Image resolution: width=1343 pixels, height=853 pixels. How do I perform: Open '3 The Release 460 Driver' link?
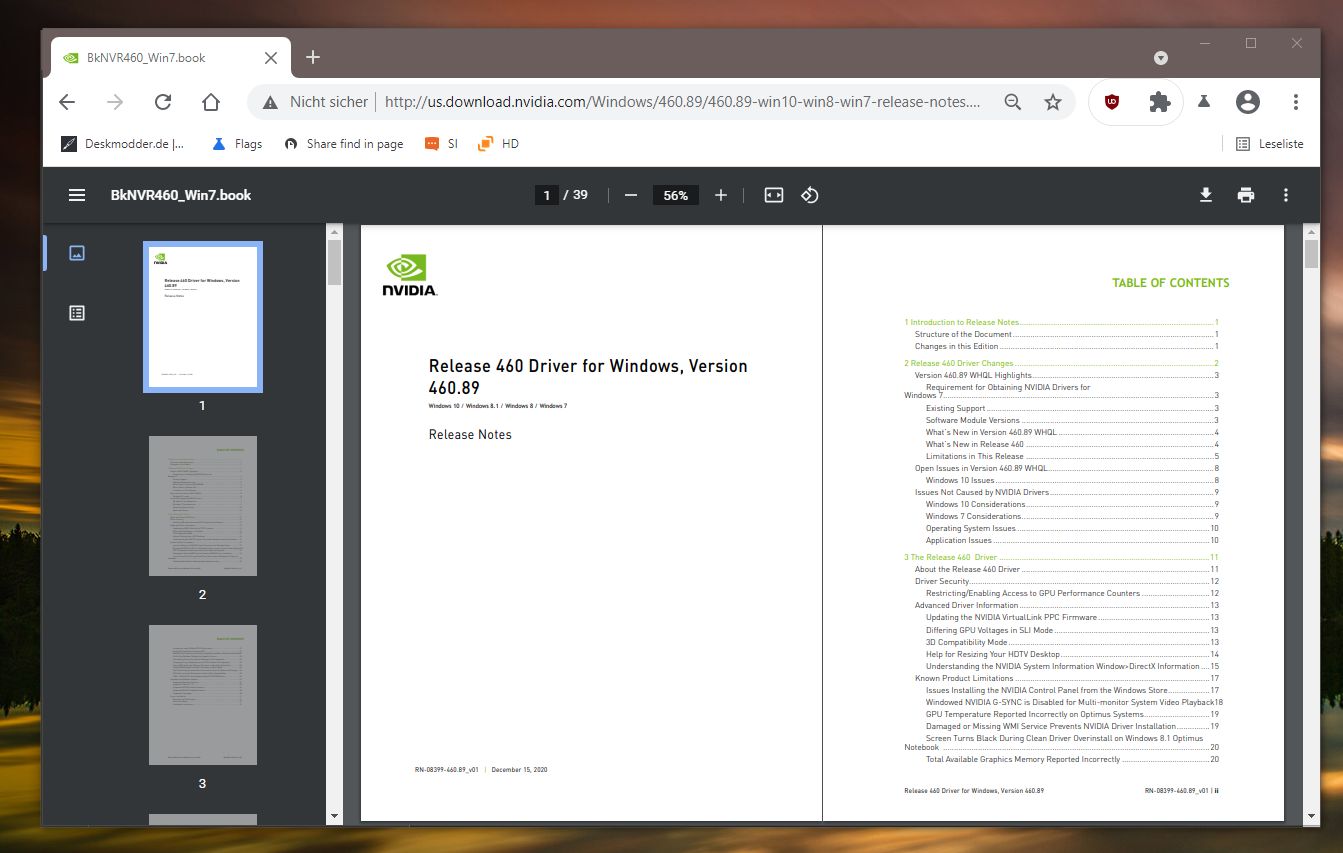click(1061, 557)
